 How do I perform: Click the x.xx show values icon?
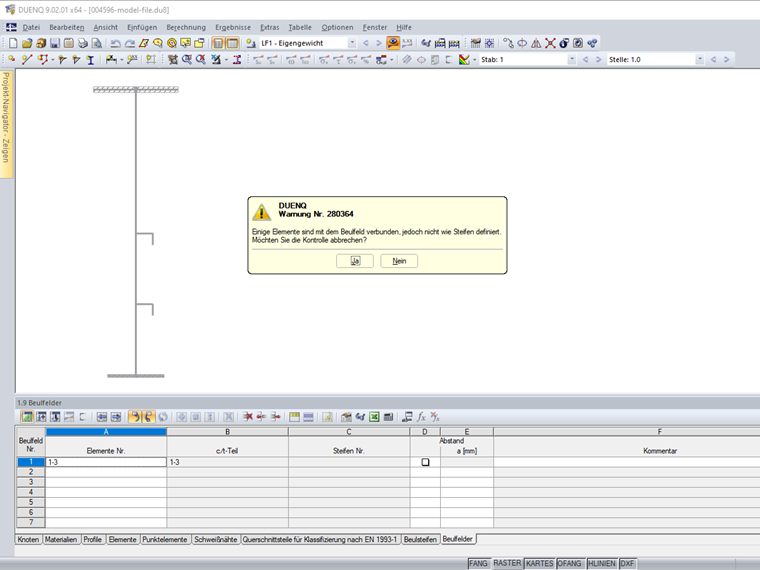tap(407, 43)
